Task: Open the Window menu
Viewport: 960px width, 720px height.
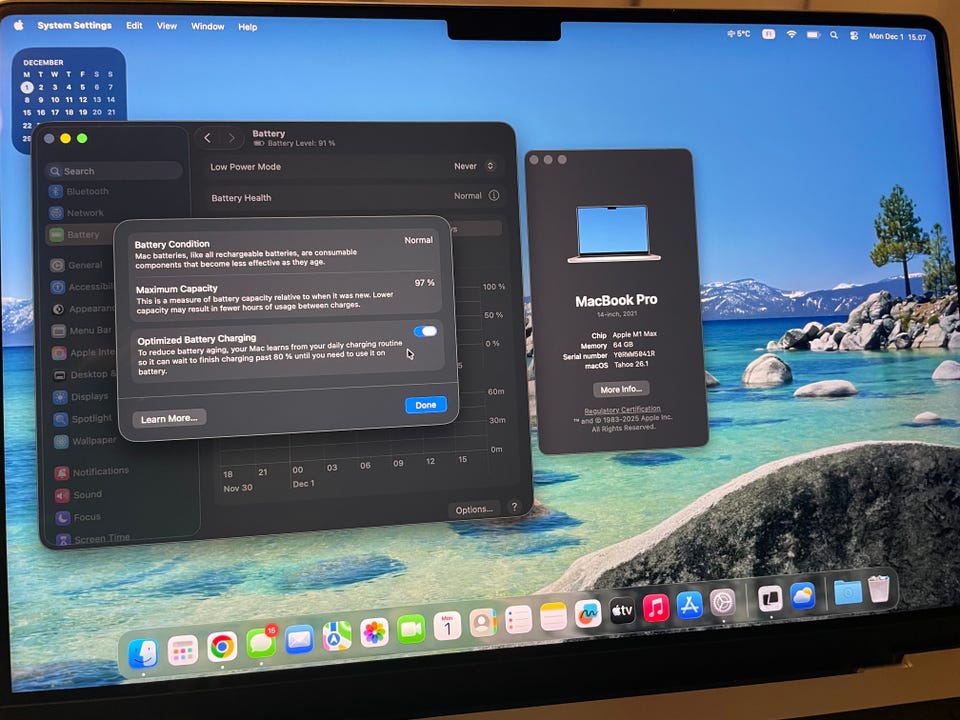Action: click(x=208, y=26)
